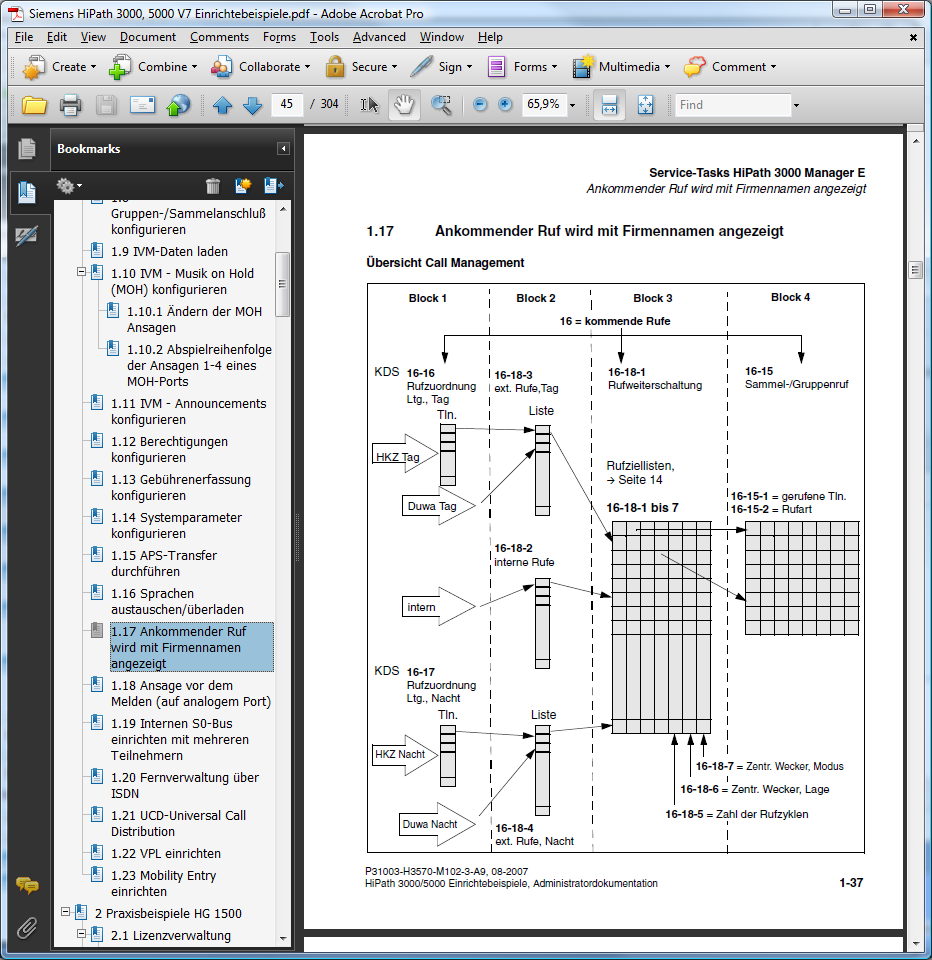Click the Save floppy disk icon

(x=106, y=105)
